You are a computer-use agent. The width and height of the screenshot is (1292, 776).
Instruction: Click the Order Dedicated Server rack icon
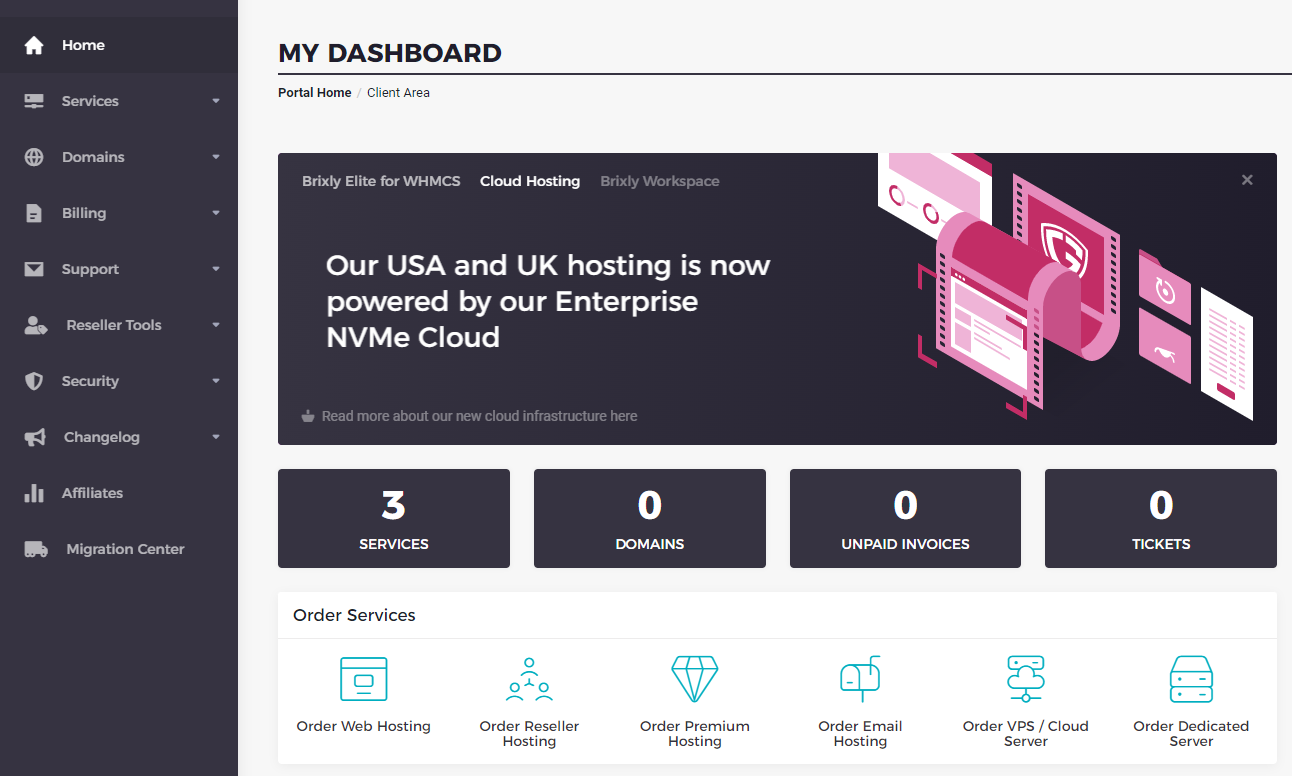coord(1191,679)
